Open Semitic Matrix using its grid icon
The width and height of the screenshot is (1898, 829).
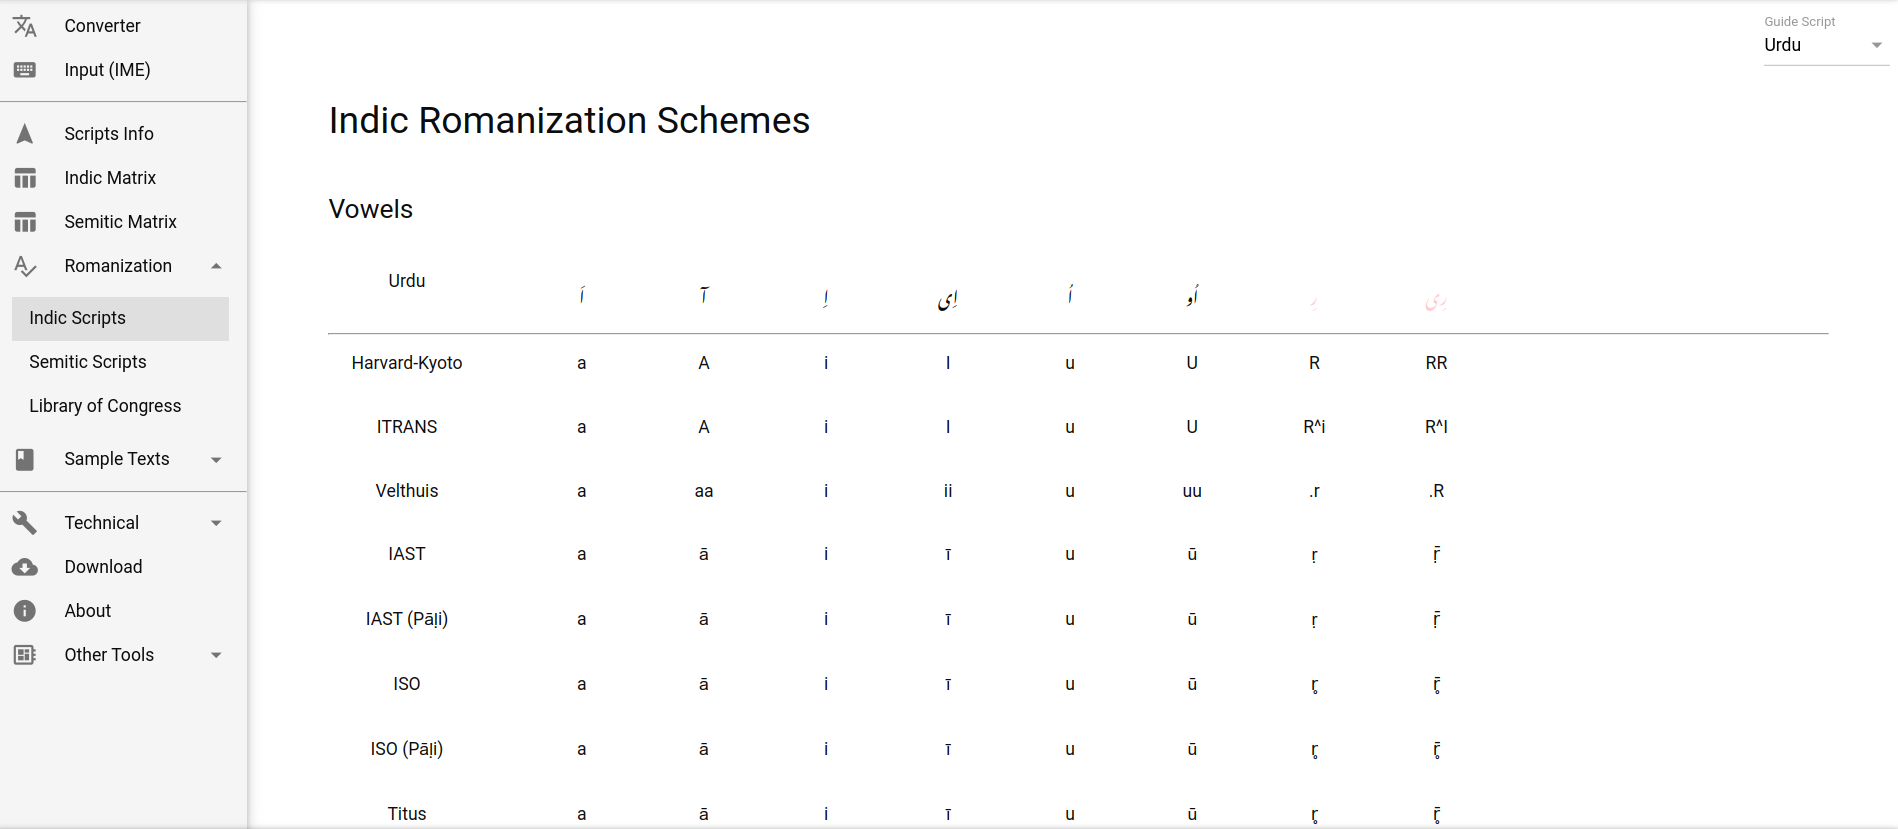[25, 221]
